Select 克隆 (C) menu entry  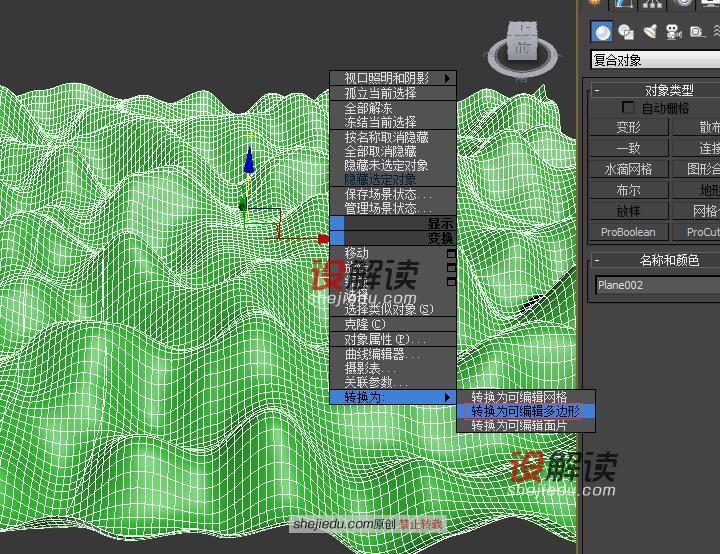tap(393, 324)
